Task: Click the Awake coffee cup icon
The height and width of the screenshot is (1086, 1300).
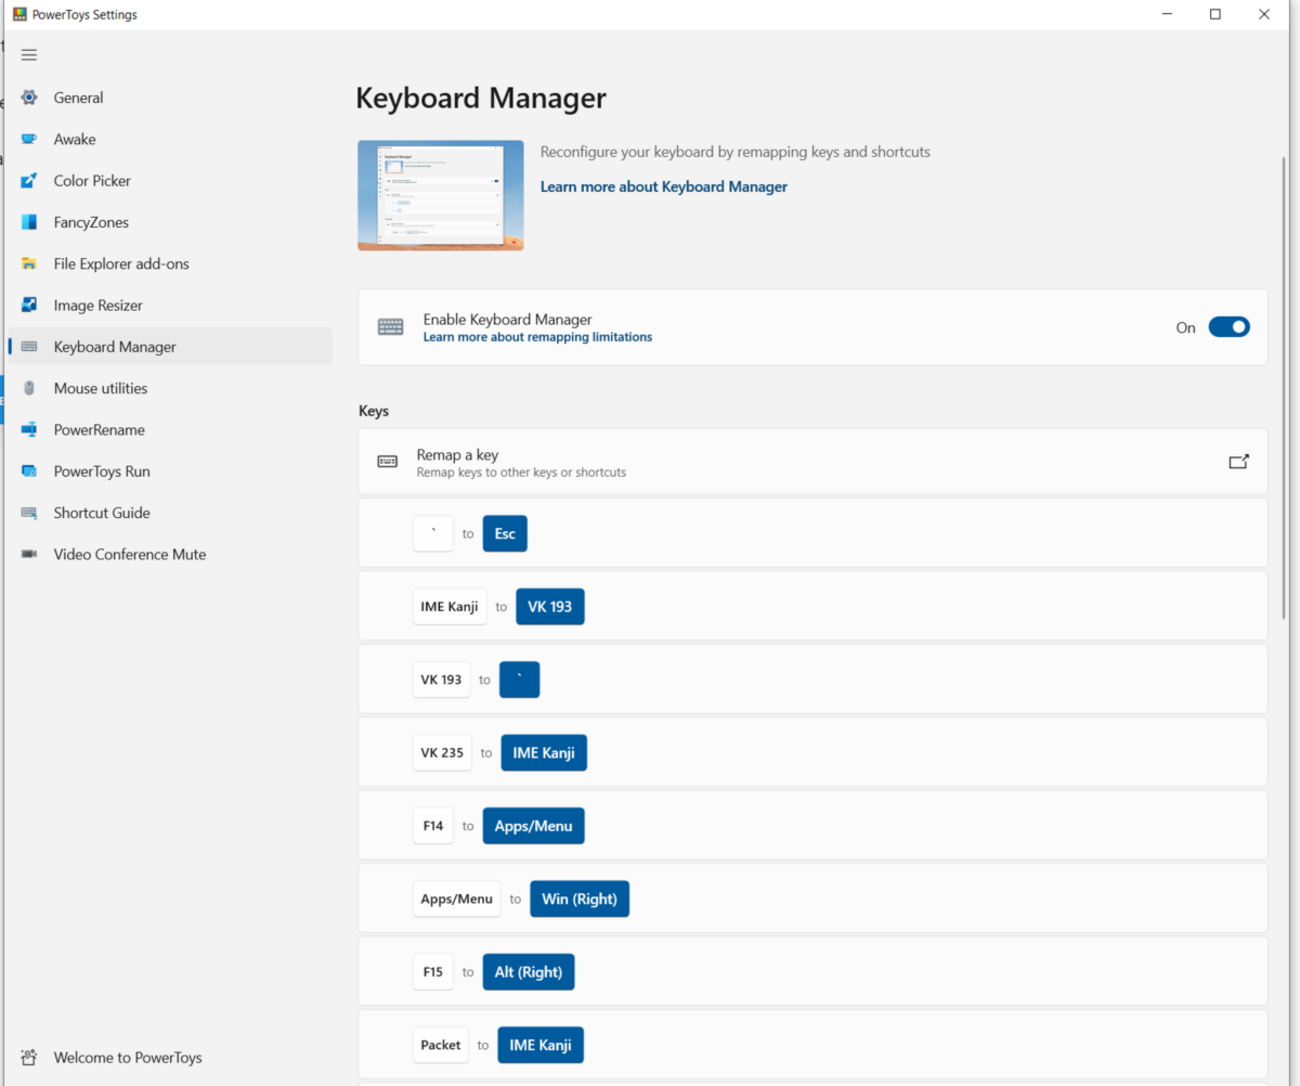Action: tap(29, 139)
